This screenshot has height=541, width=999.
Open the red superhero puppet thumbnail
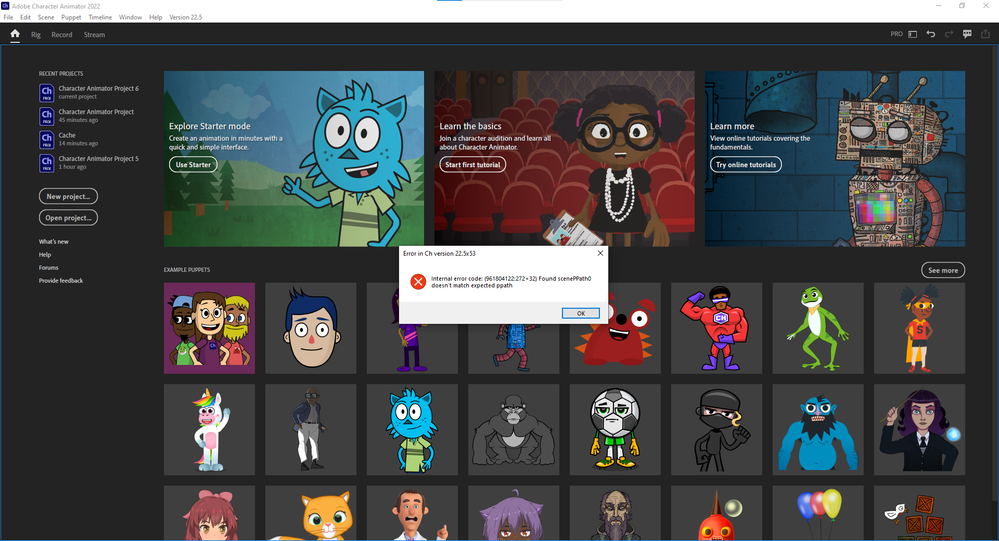click(716, 328)
